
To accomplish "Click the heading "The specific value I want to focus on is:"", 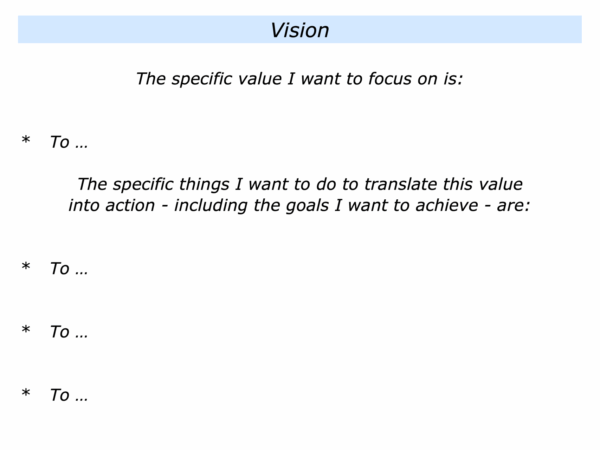I will (x=300, y=79).
